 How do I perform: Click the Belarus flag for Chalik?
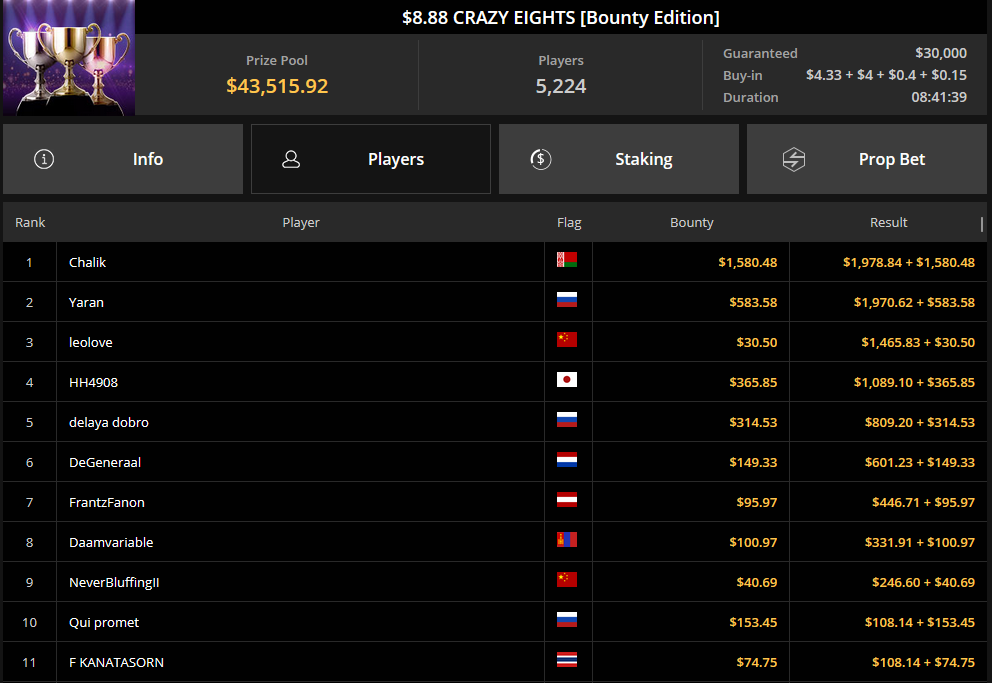click(x=567, y=259)
